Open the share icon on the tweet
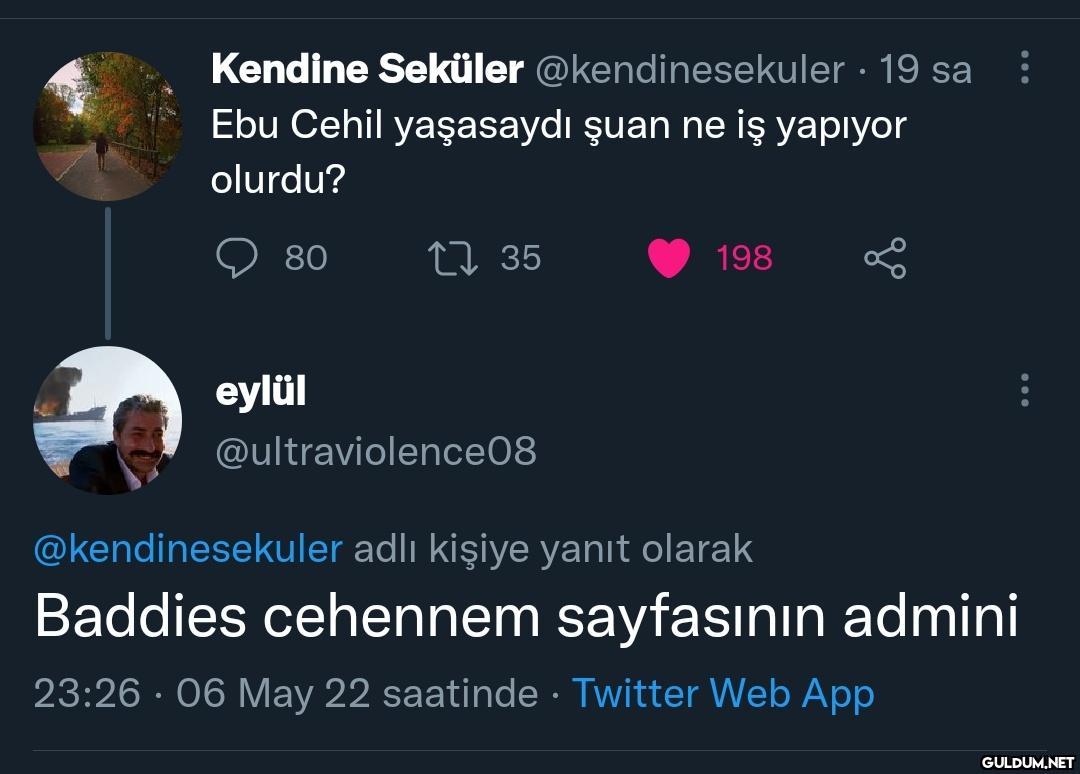Viewport: 1080px width, 774px height. click(885, 258)
